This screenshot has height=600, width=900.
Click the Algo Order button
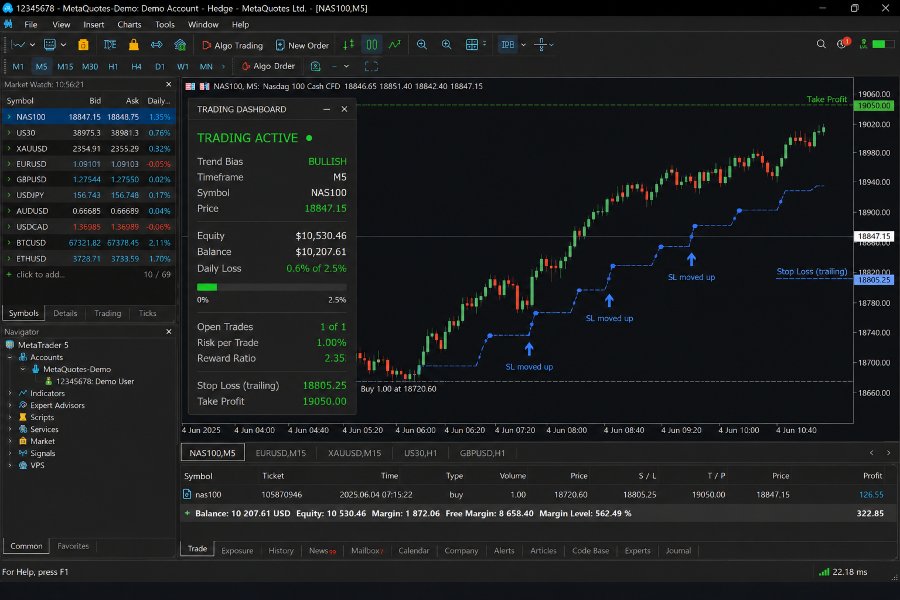coord(268,66)
